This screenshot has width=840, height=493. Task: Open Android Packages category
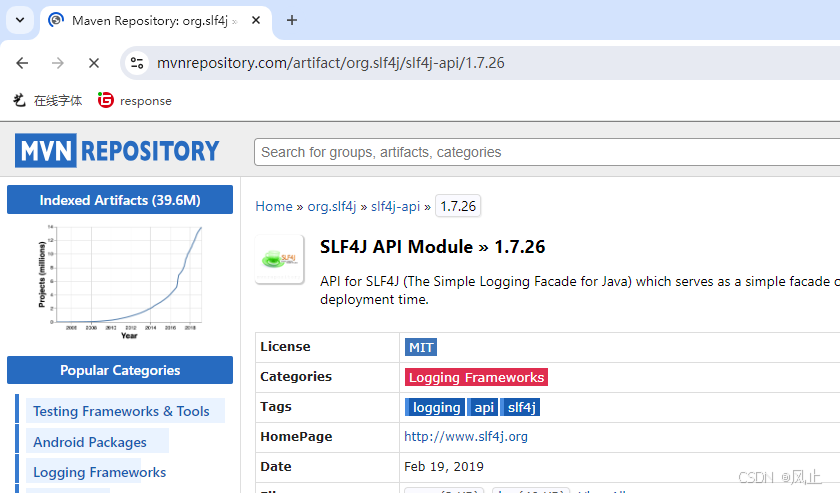pyautogui.click(x=90, y=442)
